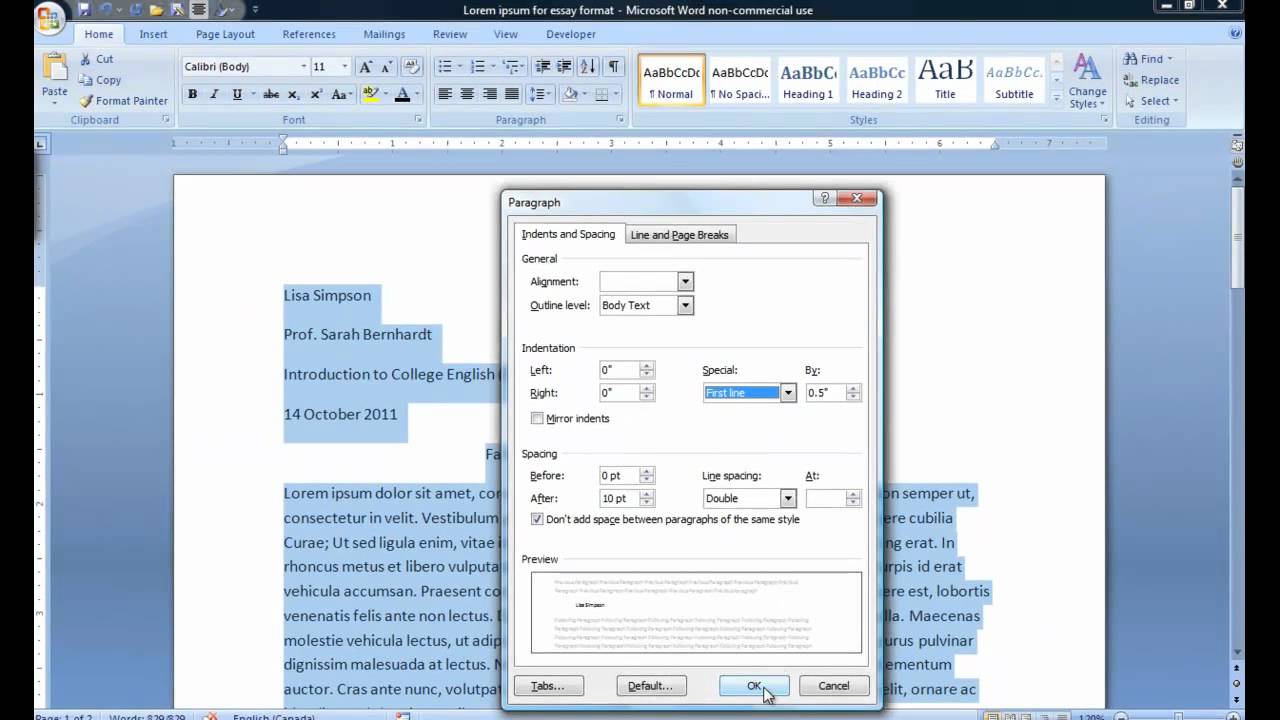The height and width of the screenshot is (720, 1280).
Task: Align text right in ribbon
Action: (490, 95)
